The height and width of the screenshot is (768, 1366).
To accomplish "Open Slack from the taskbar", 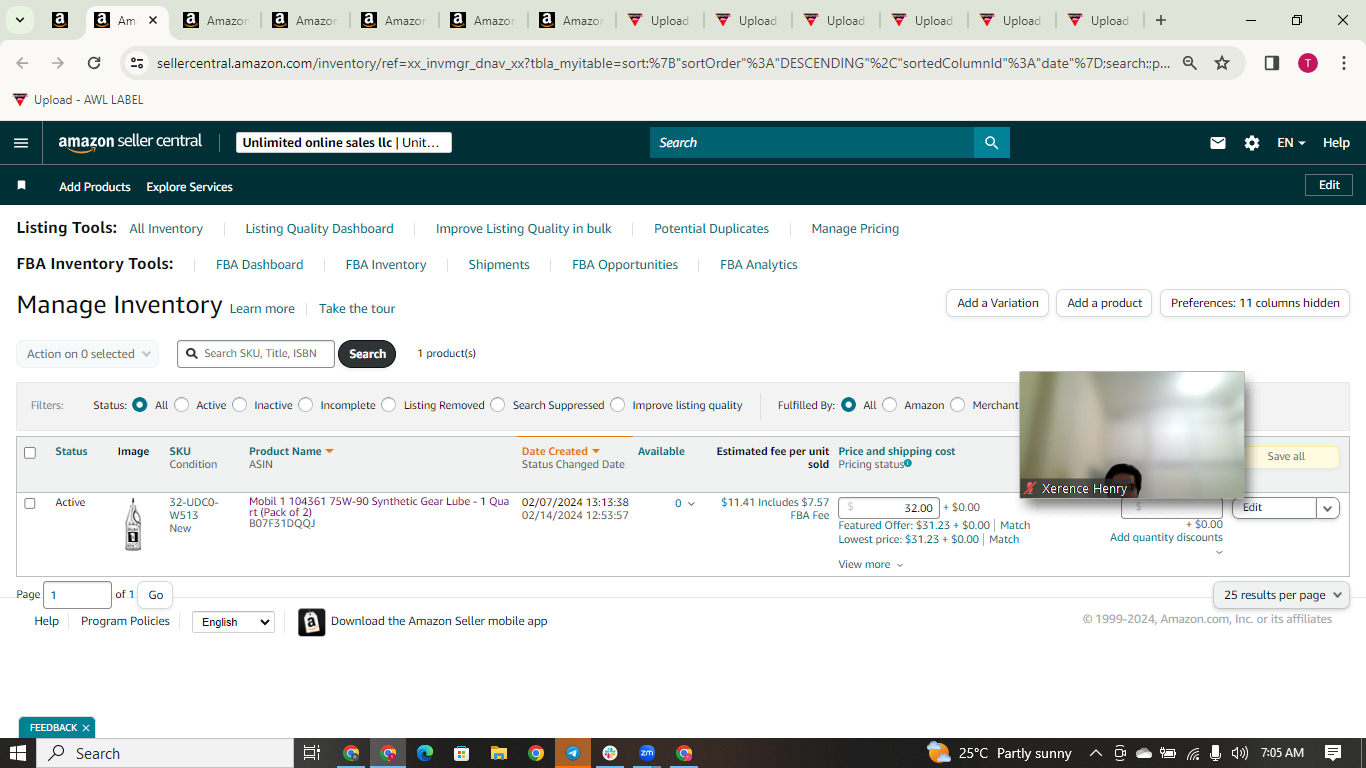I will point(610,753).
